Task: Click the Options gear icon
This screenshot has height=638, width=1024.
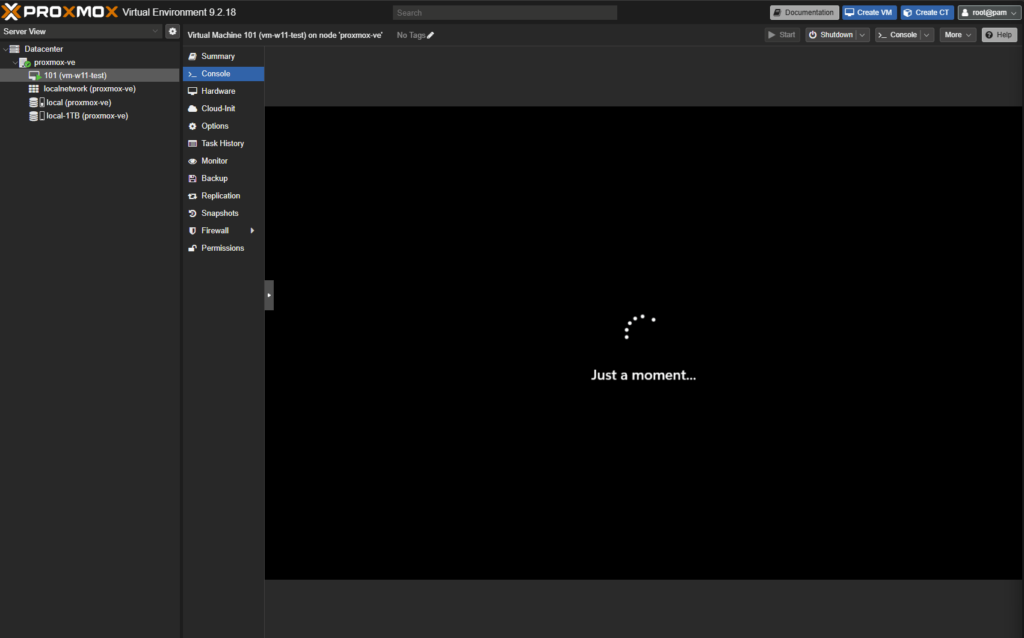Action: (x=193, y=126)
